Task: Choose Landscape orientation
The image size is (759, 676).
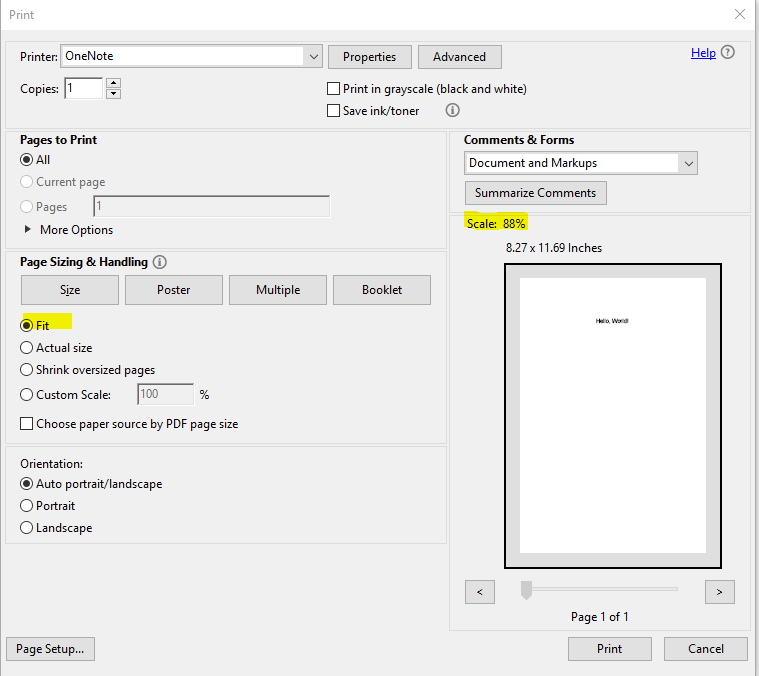Action: point(27,527)
